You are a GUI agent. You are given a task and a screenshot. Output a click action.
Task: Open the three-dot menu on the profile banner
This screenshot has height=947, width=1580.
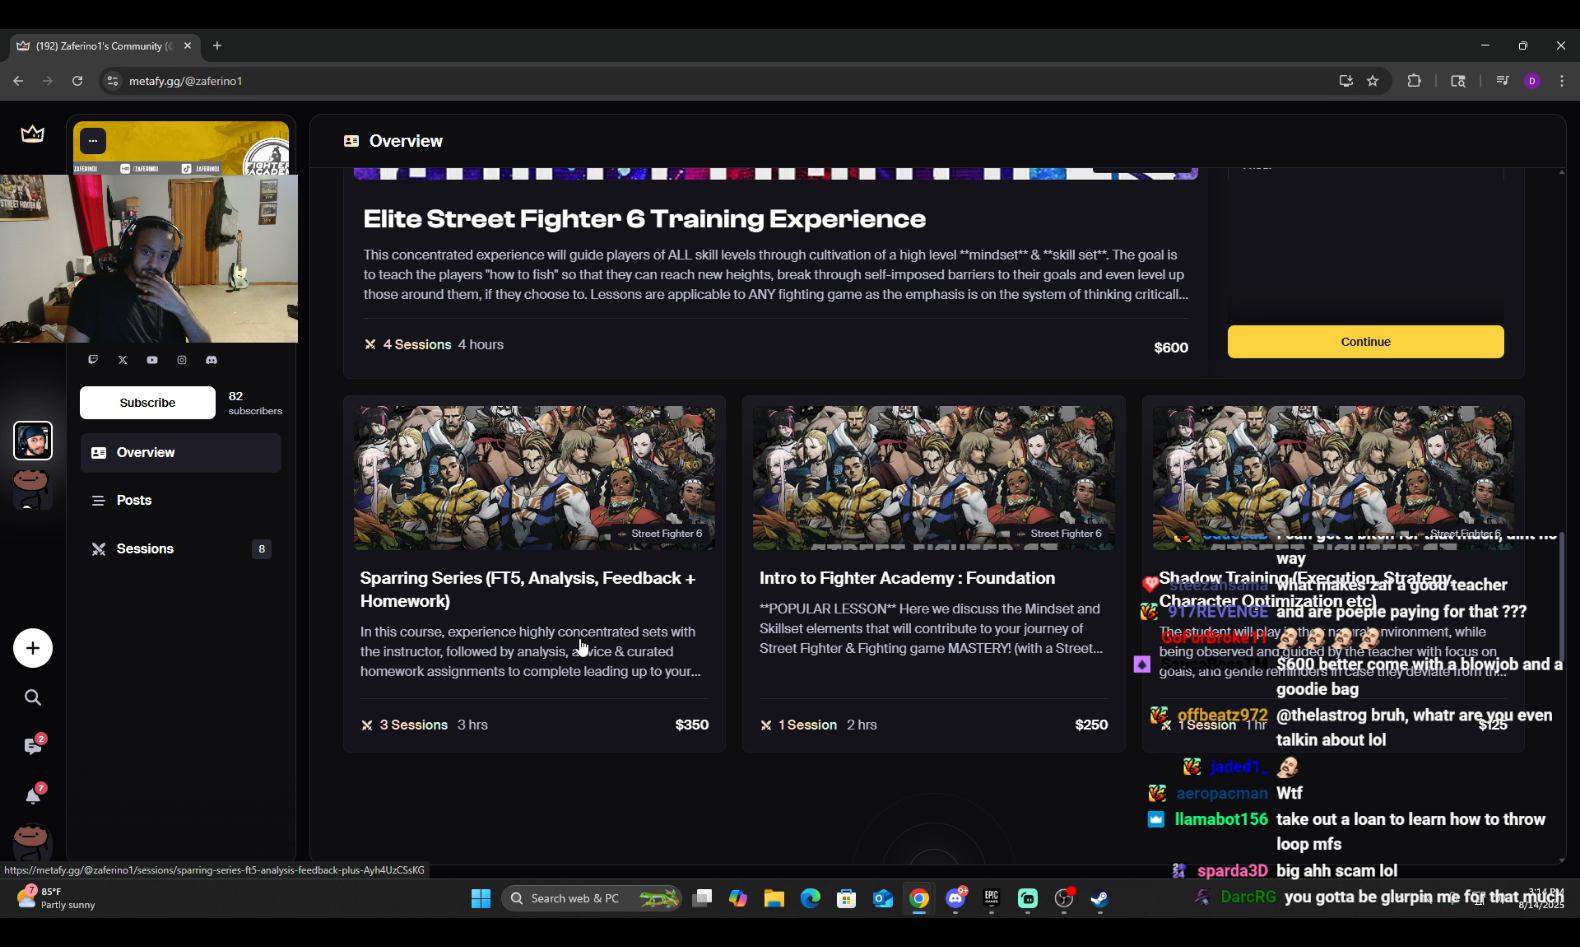[93, 141]
